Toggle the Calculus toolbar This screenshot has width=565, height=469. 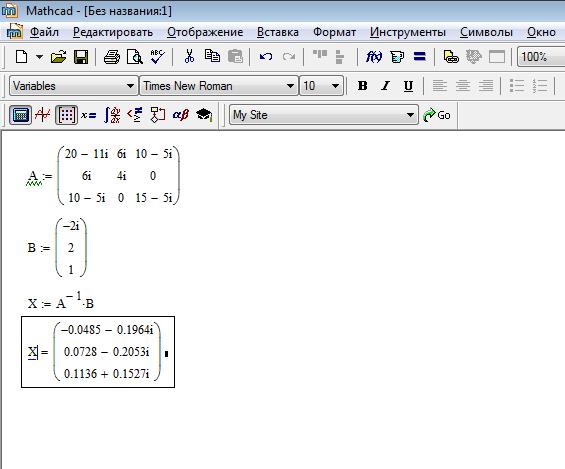(x=112, y=115)
